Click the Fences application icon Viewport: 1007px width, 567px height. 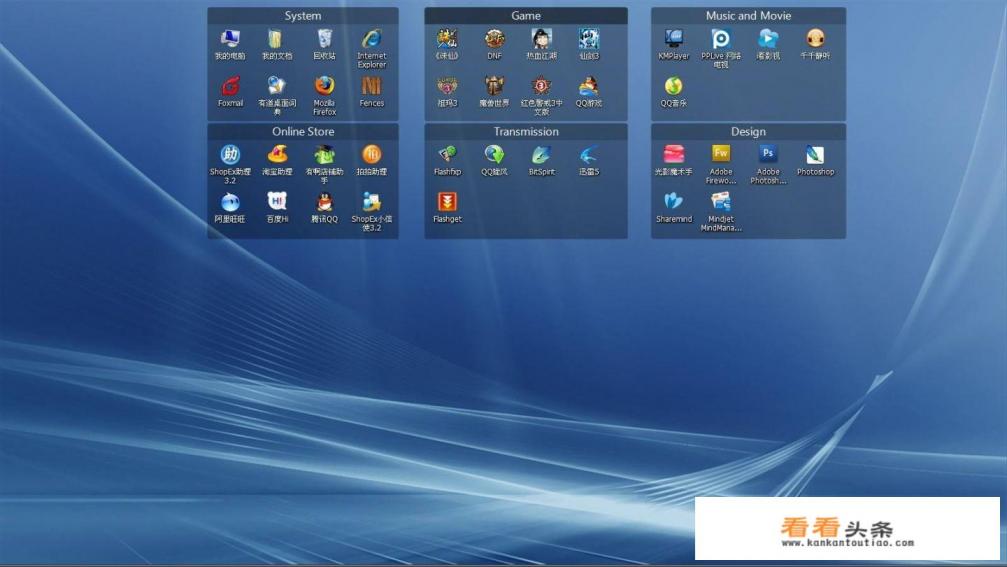tap(372, 87)
